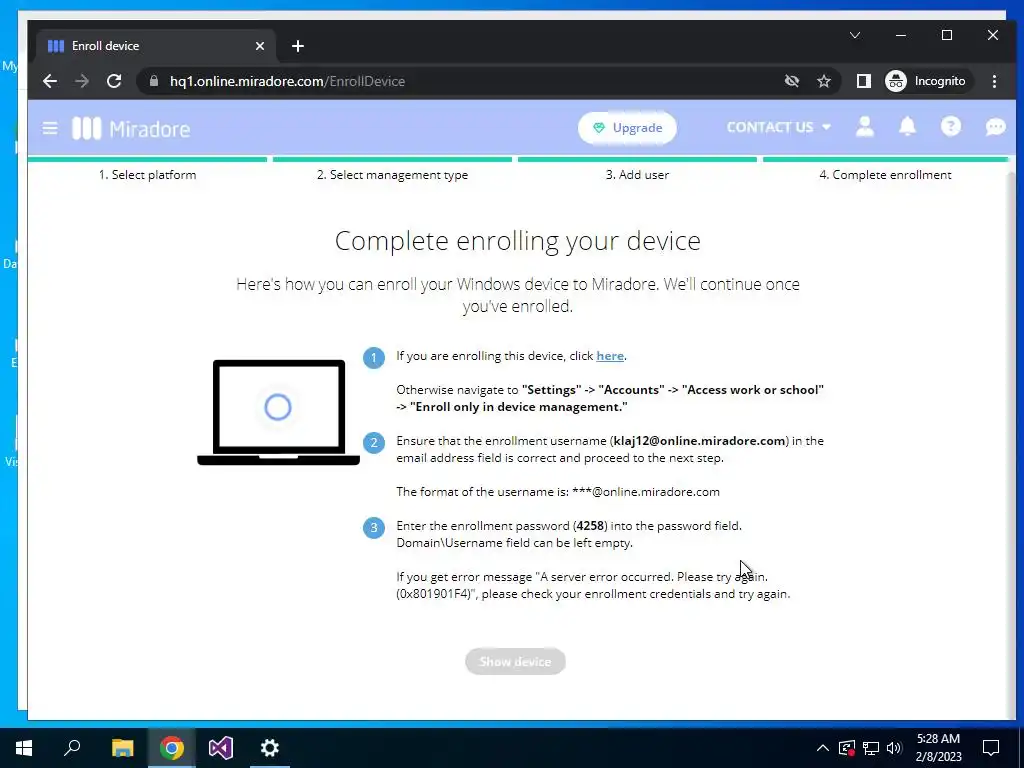Open the notifications bell
This screenshot has width=1024, height=768.
(908, 127)
